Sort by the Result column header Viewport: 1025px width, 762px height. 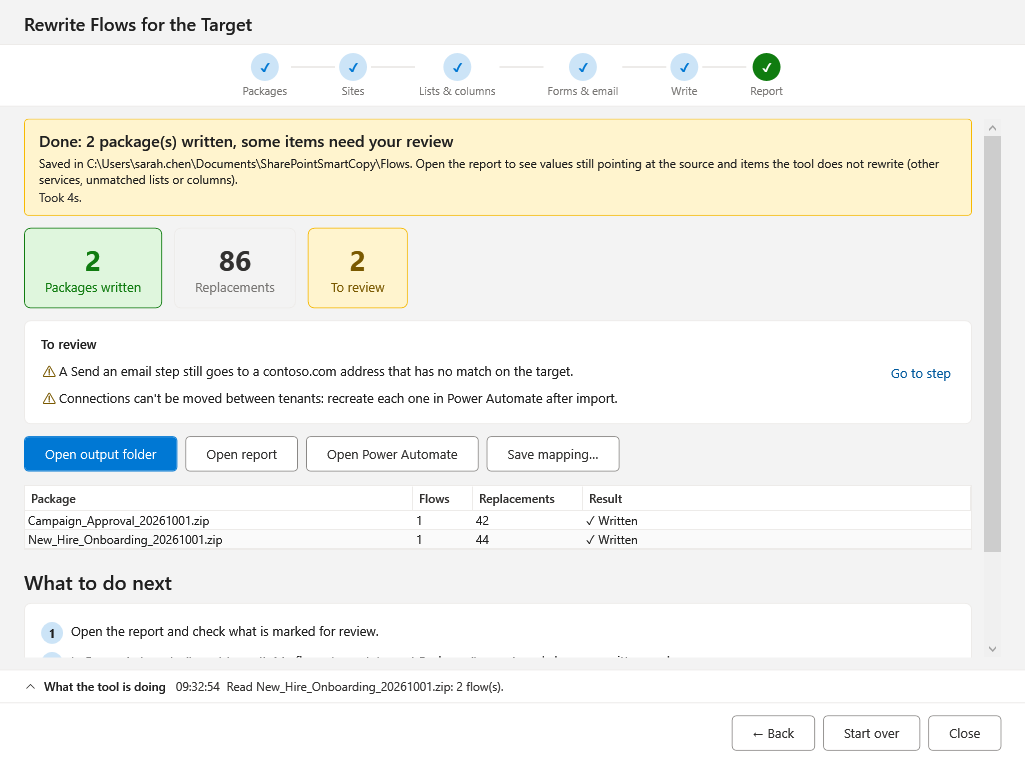(x=776, y=499)
